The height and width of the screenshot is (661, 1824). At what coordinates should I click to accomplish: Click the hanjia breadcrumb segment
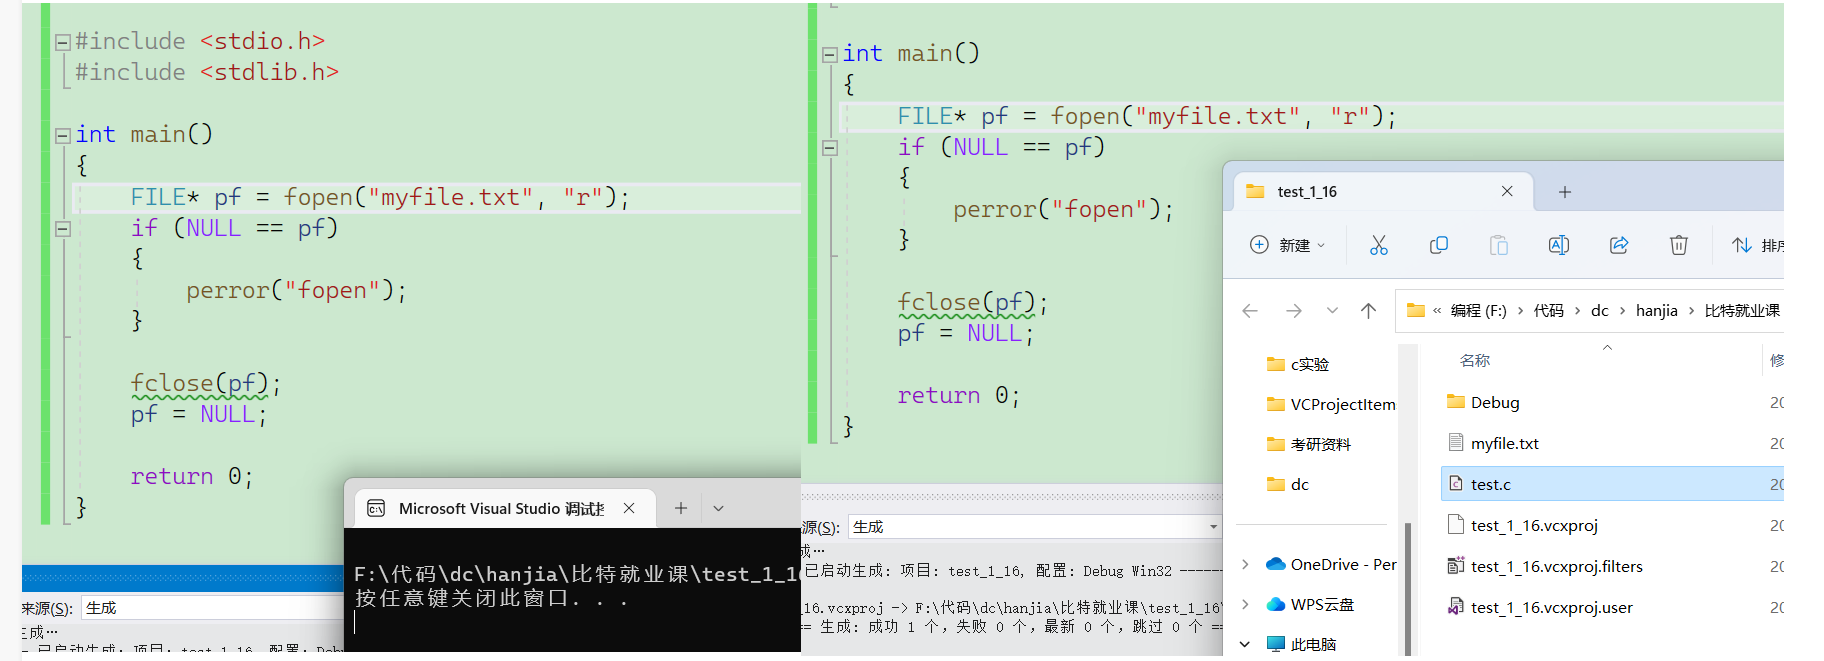pyautogui.click(x=1656, y=311)
